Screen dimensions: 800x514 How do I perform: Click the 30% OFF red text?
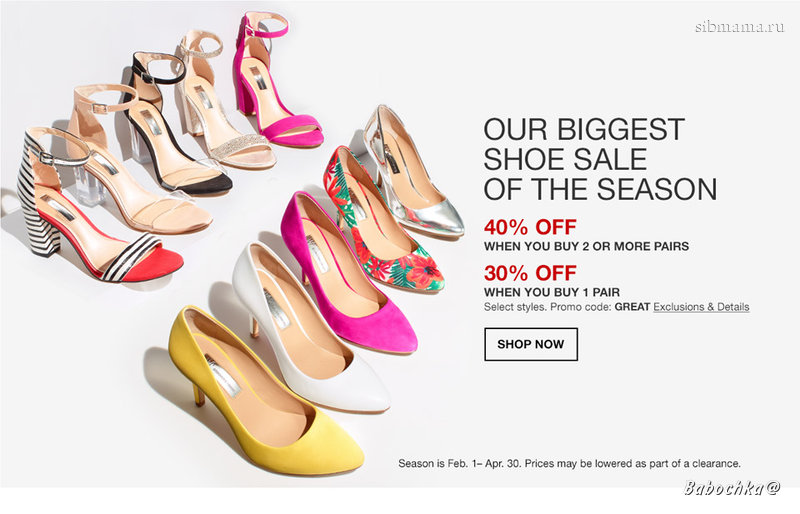(530, 273)
